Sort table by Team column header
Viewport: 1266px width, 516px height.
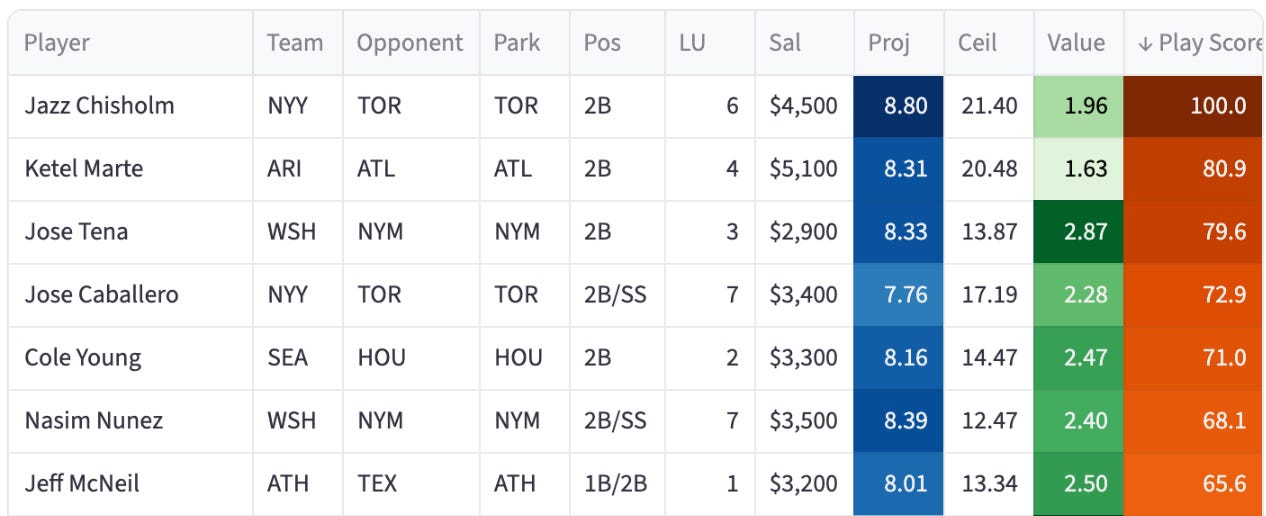pyautogui.click(x=295, y=43)
